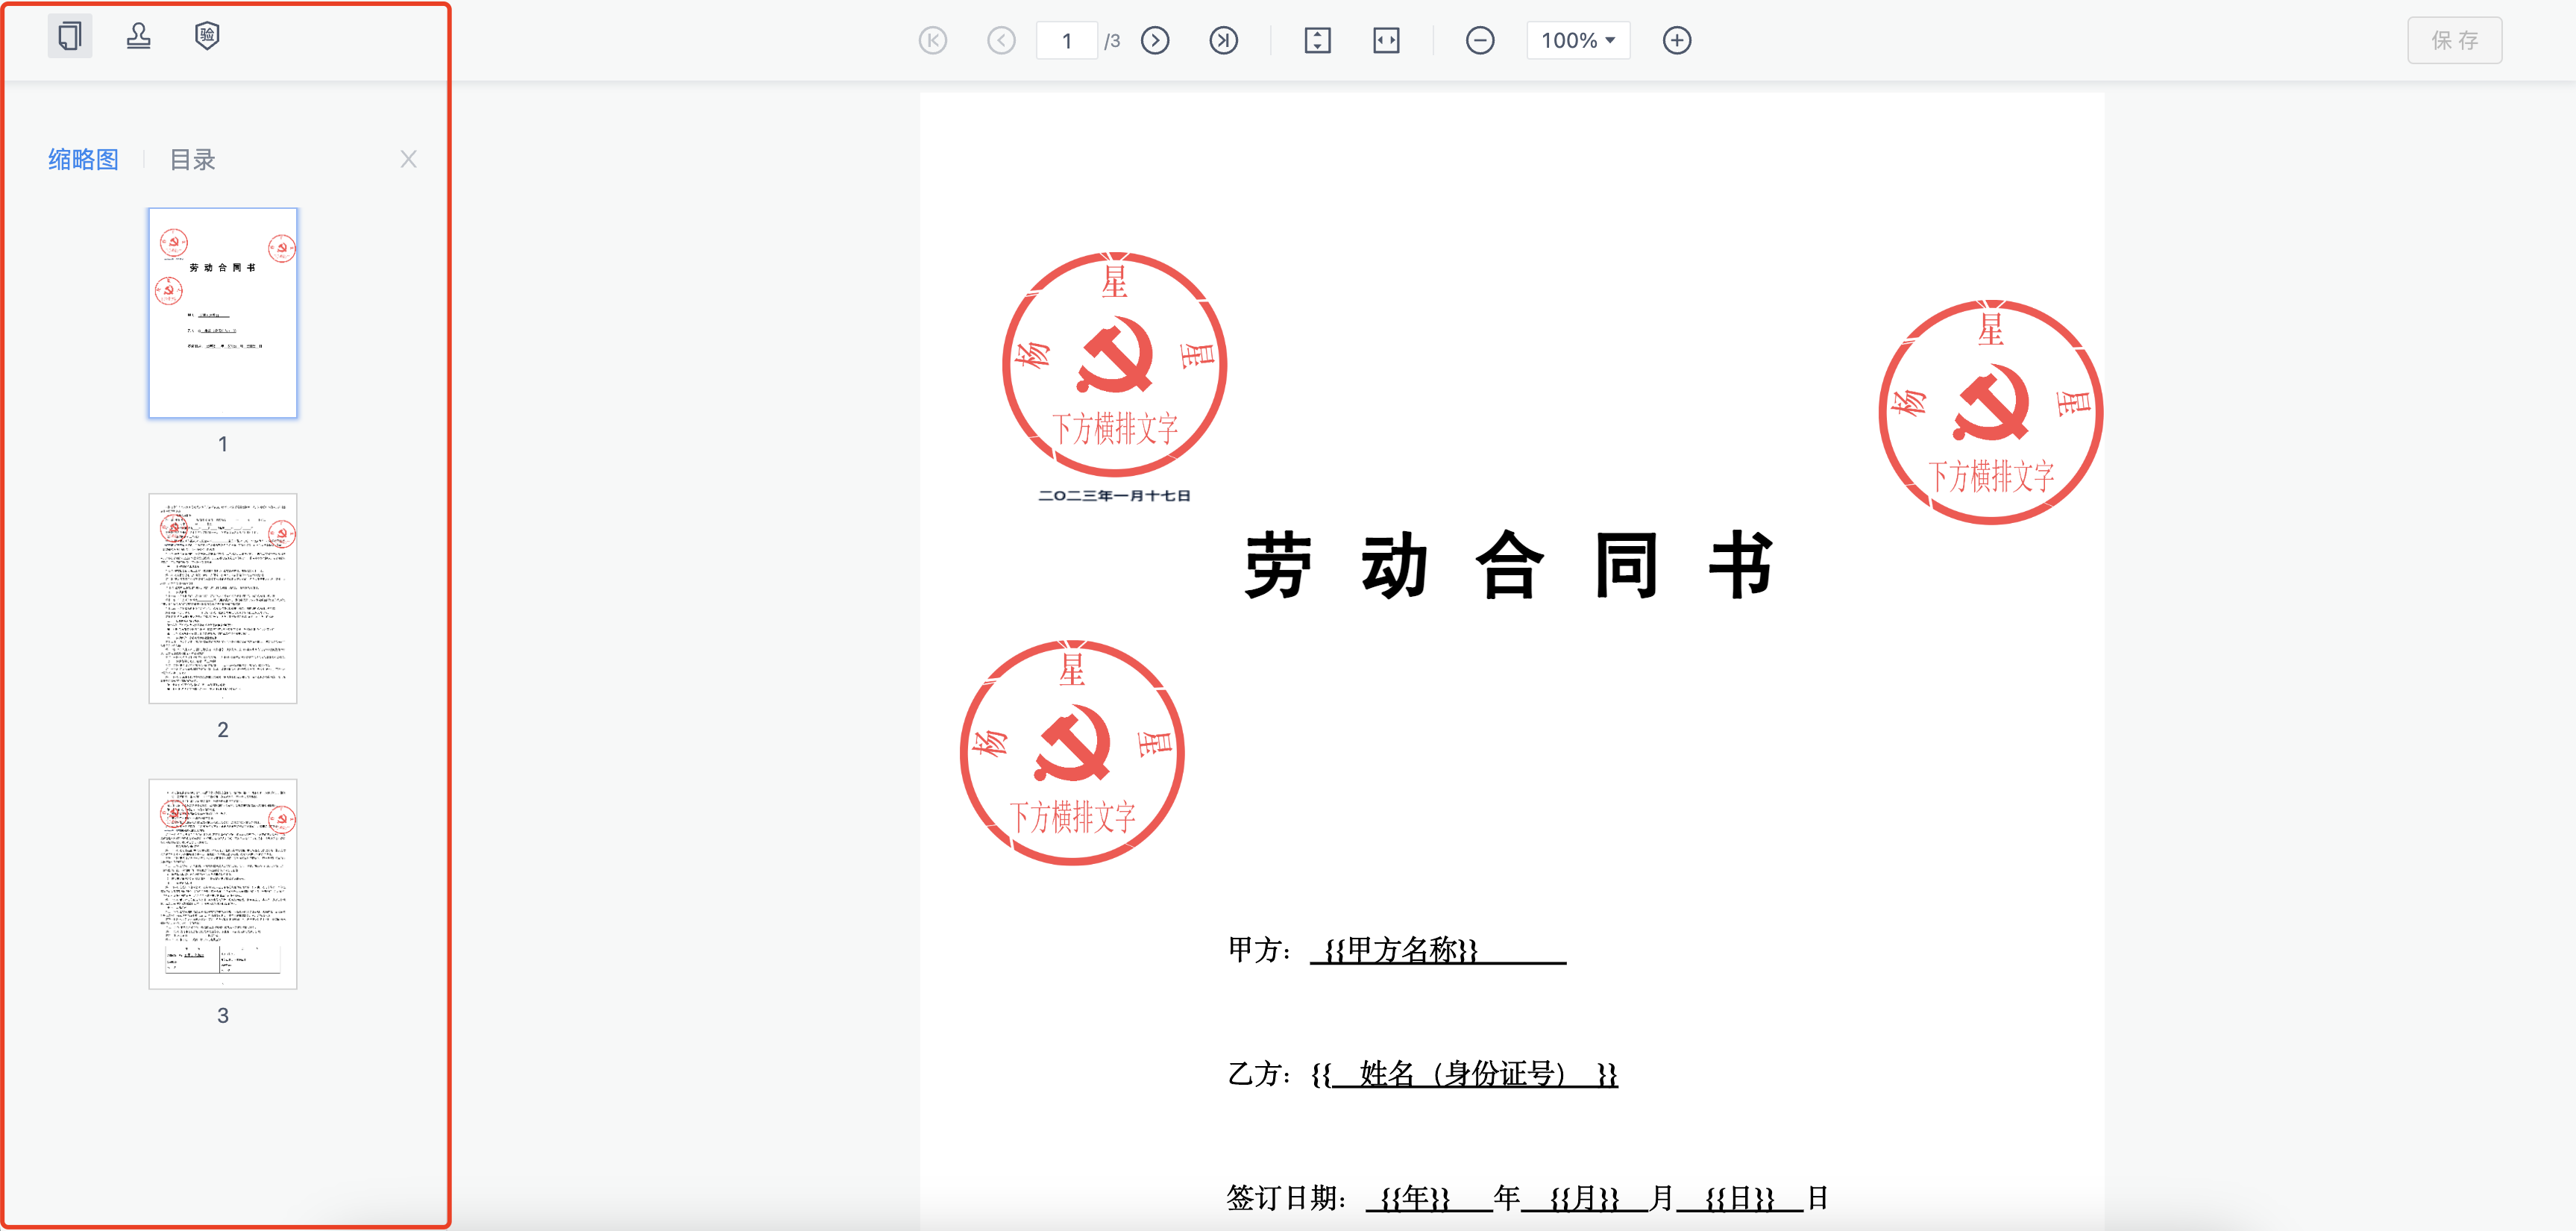Viewport: 2576px width, 1231px height.
Task: Fit page to width
Action: pyautogui.click(x=1386, y=41)
